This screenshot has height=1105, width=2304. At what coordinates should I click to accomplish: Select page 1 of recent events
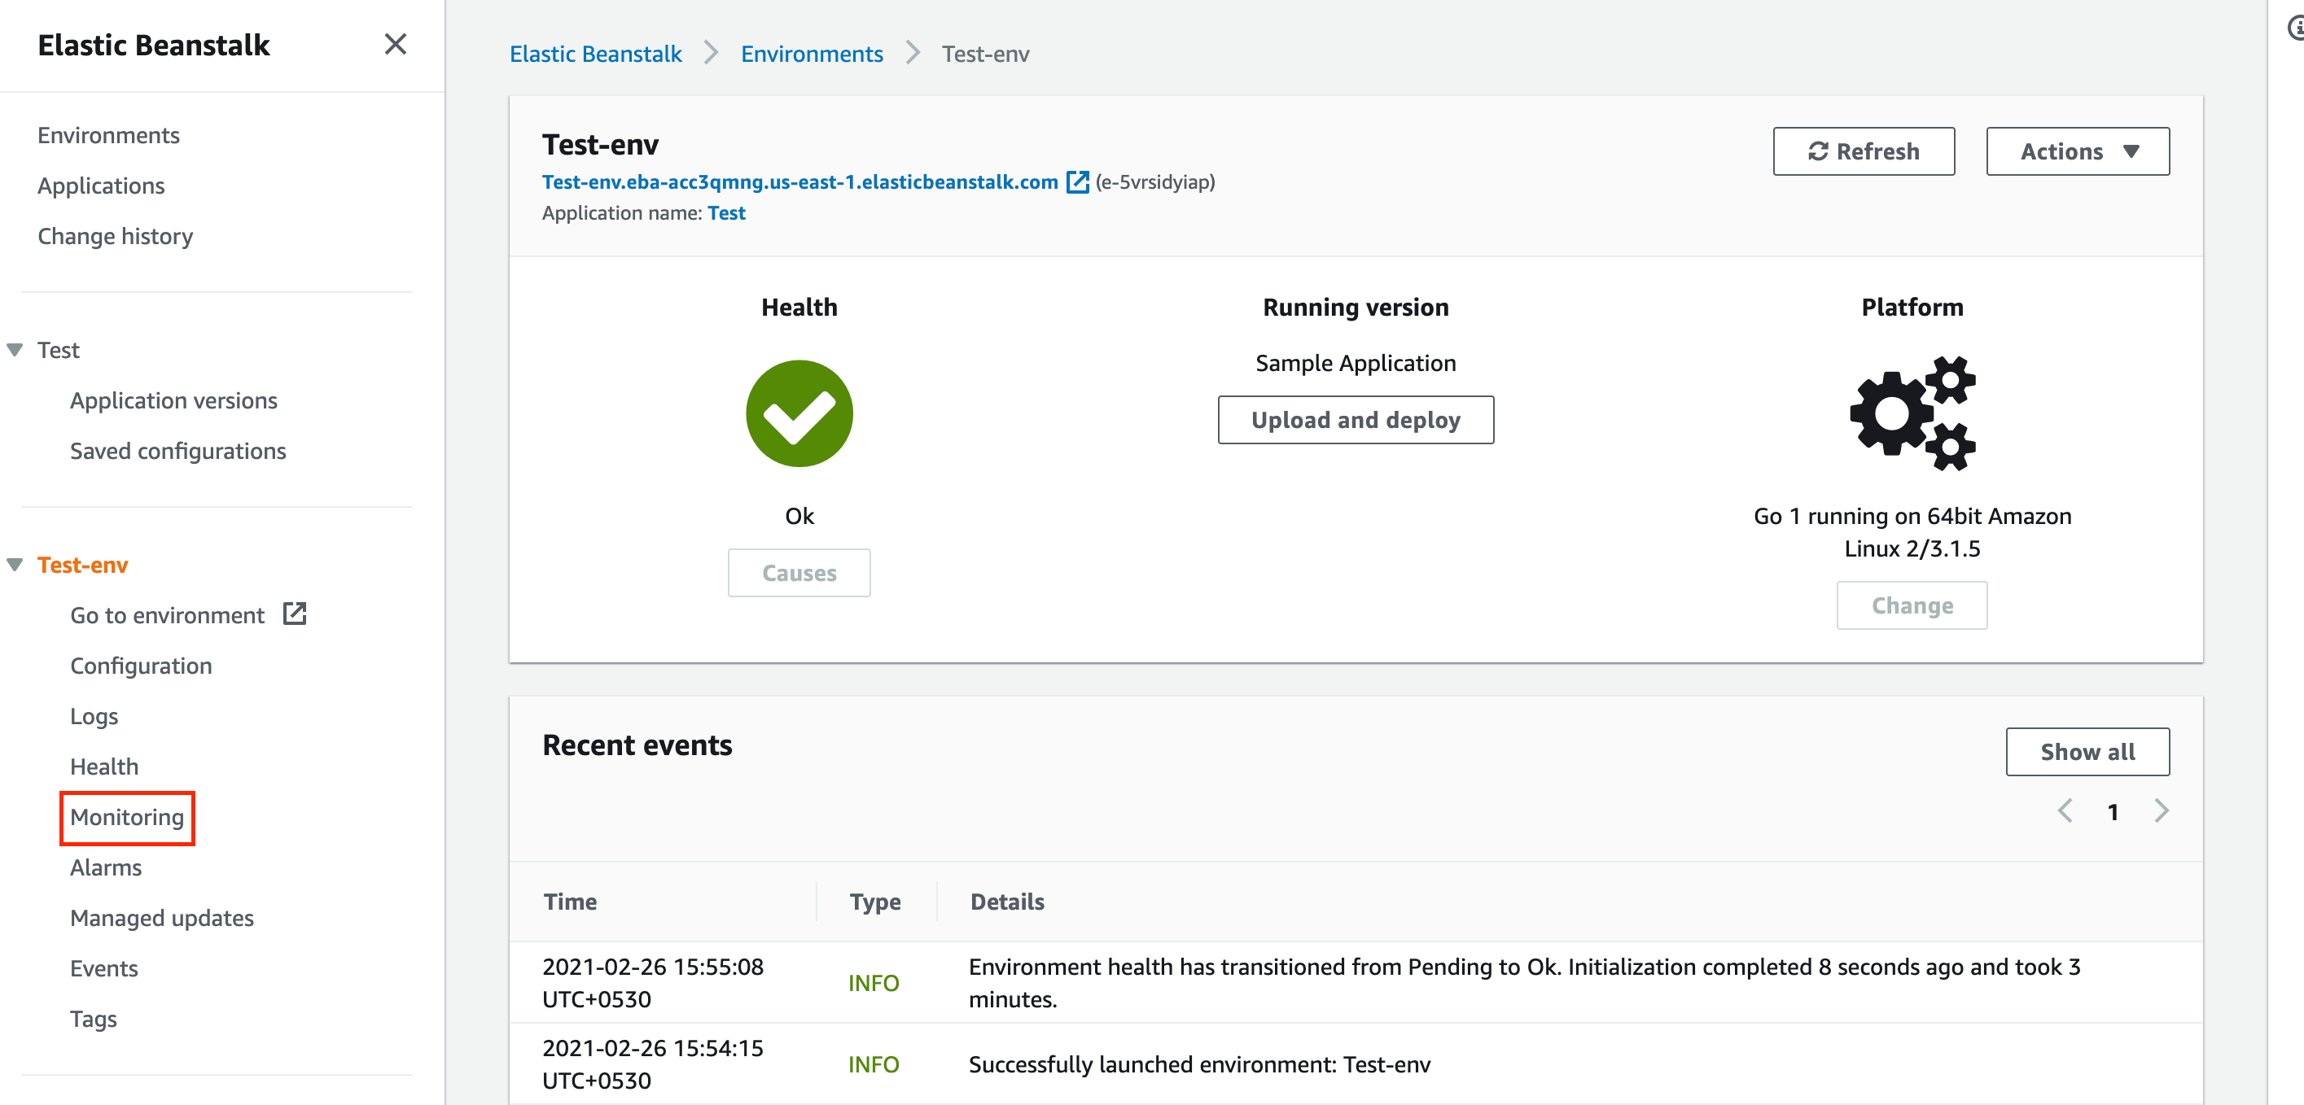(x=2113, y=812)
